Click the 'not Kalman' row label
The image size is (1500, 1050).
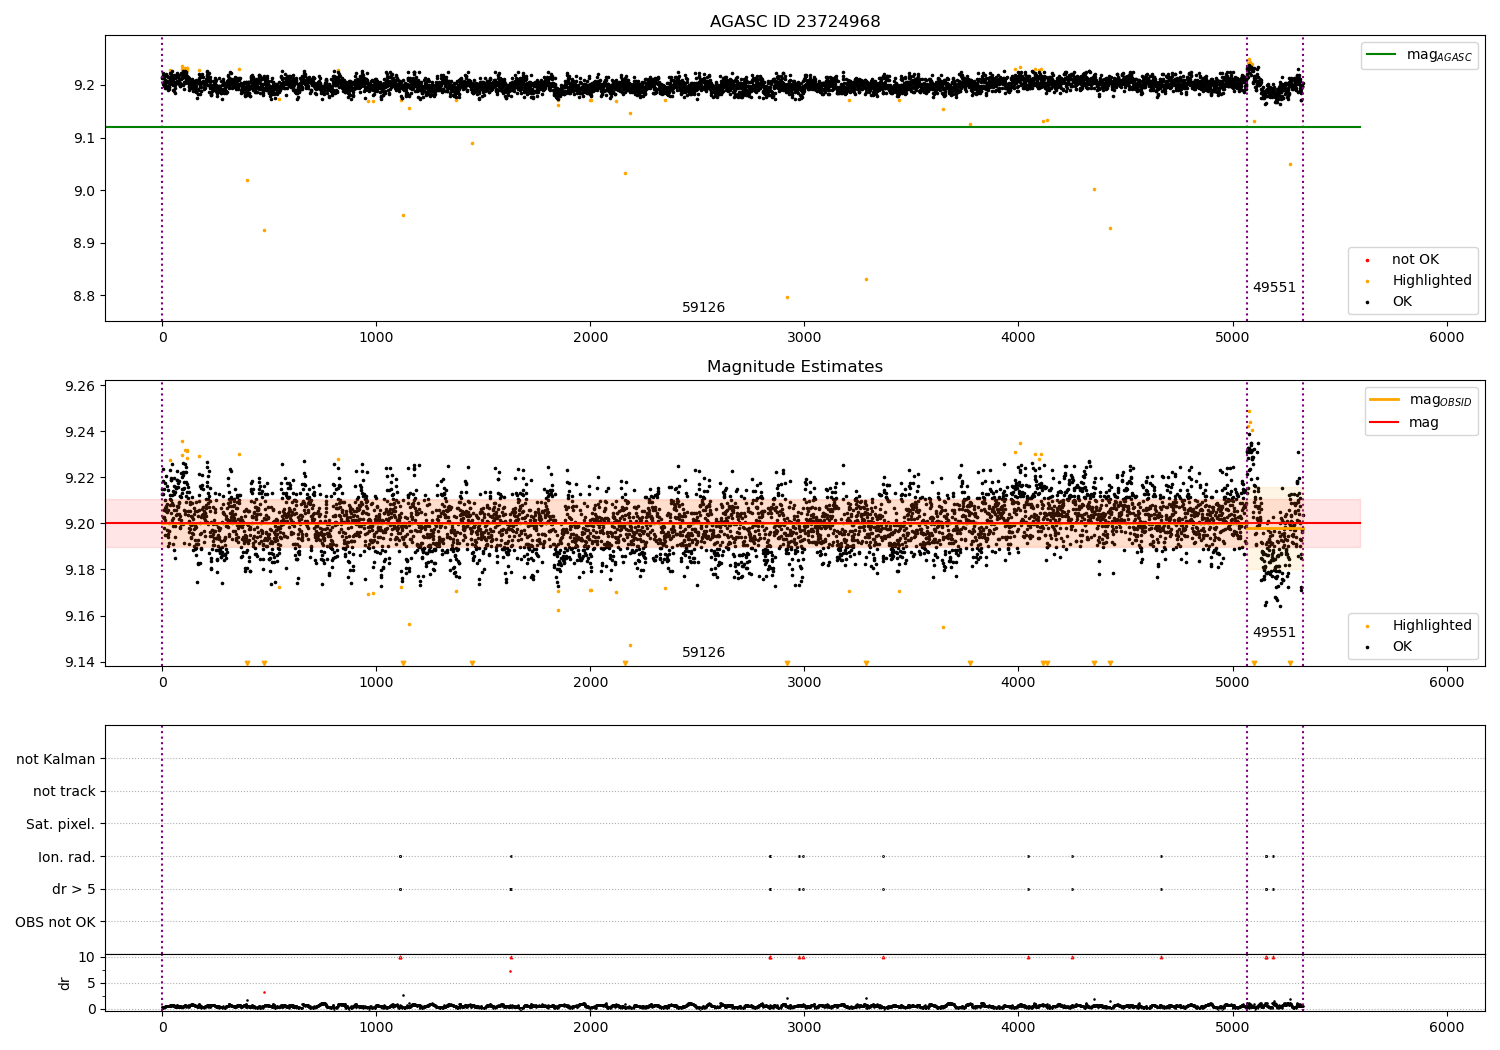pyautogui.click(x=56, y=759)
